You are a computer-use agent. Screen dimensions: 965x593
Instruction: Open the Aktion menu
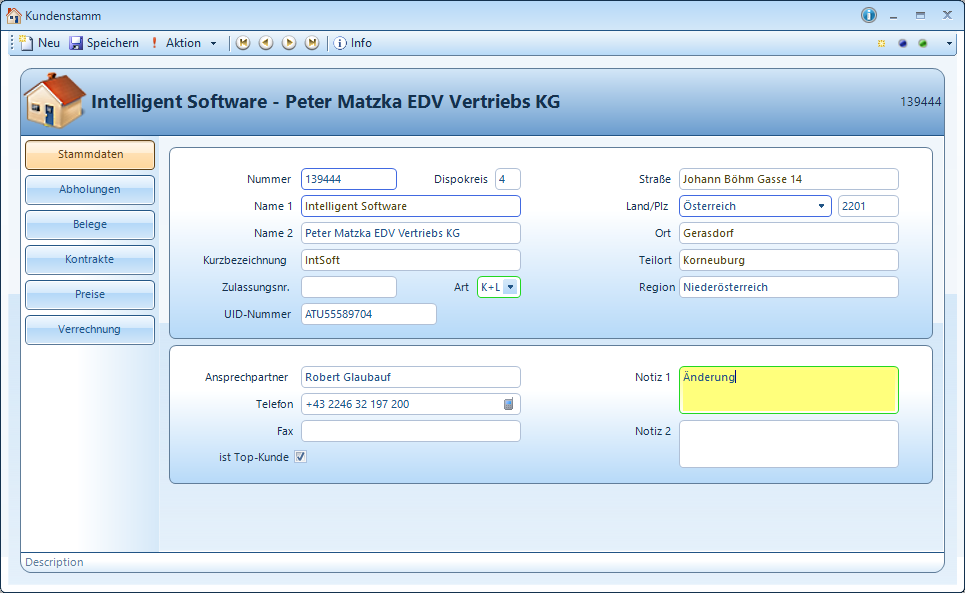[176, 43]
